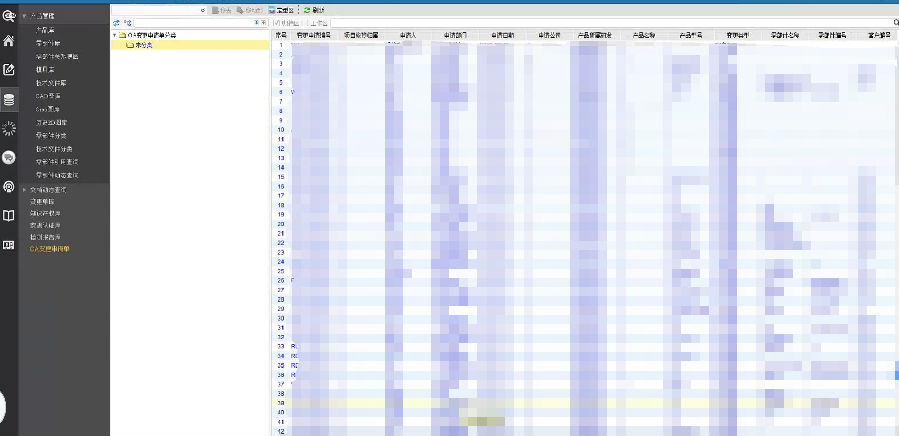Viewport: 899px width, 436px height.
Task: Click the long table search input field
Action: [611, 22]
